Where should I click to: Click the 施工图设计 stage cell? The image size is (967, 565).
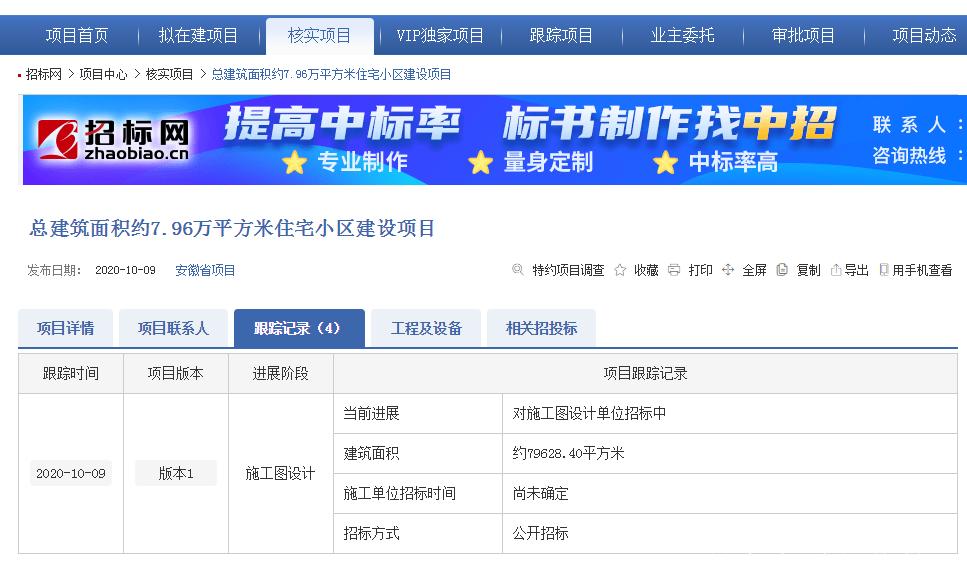tap(280, 473)
